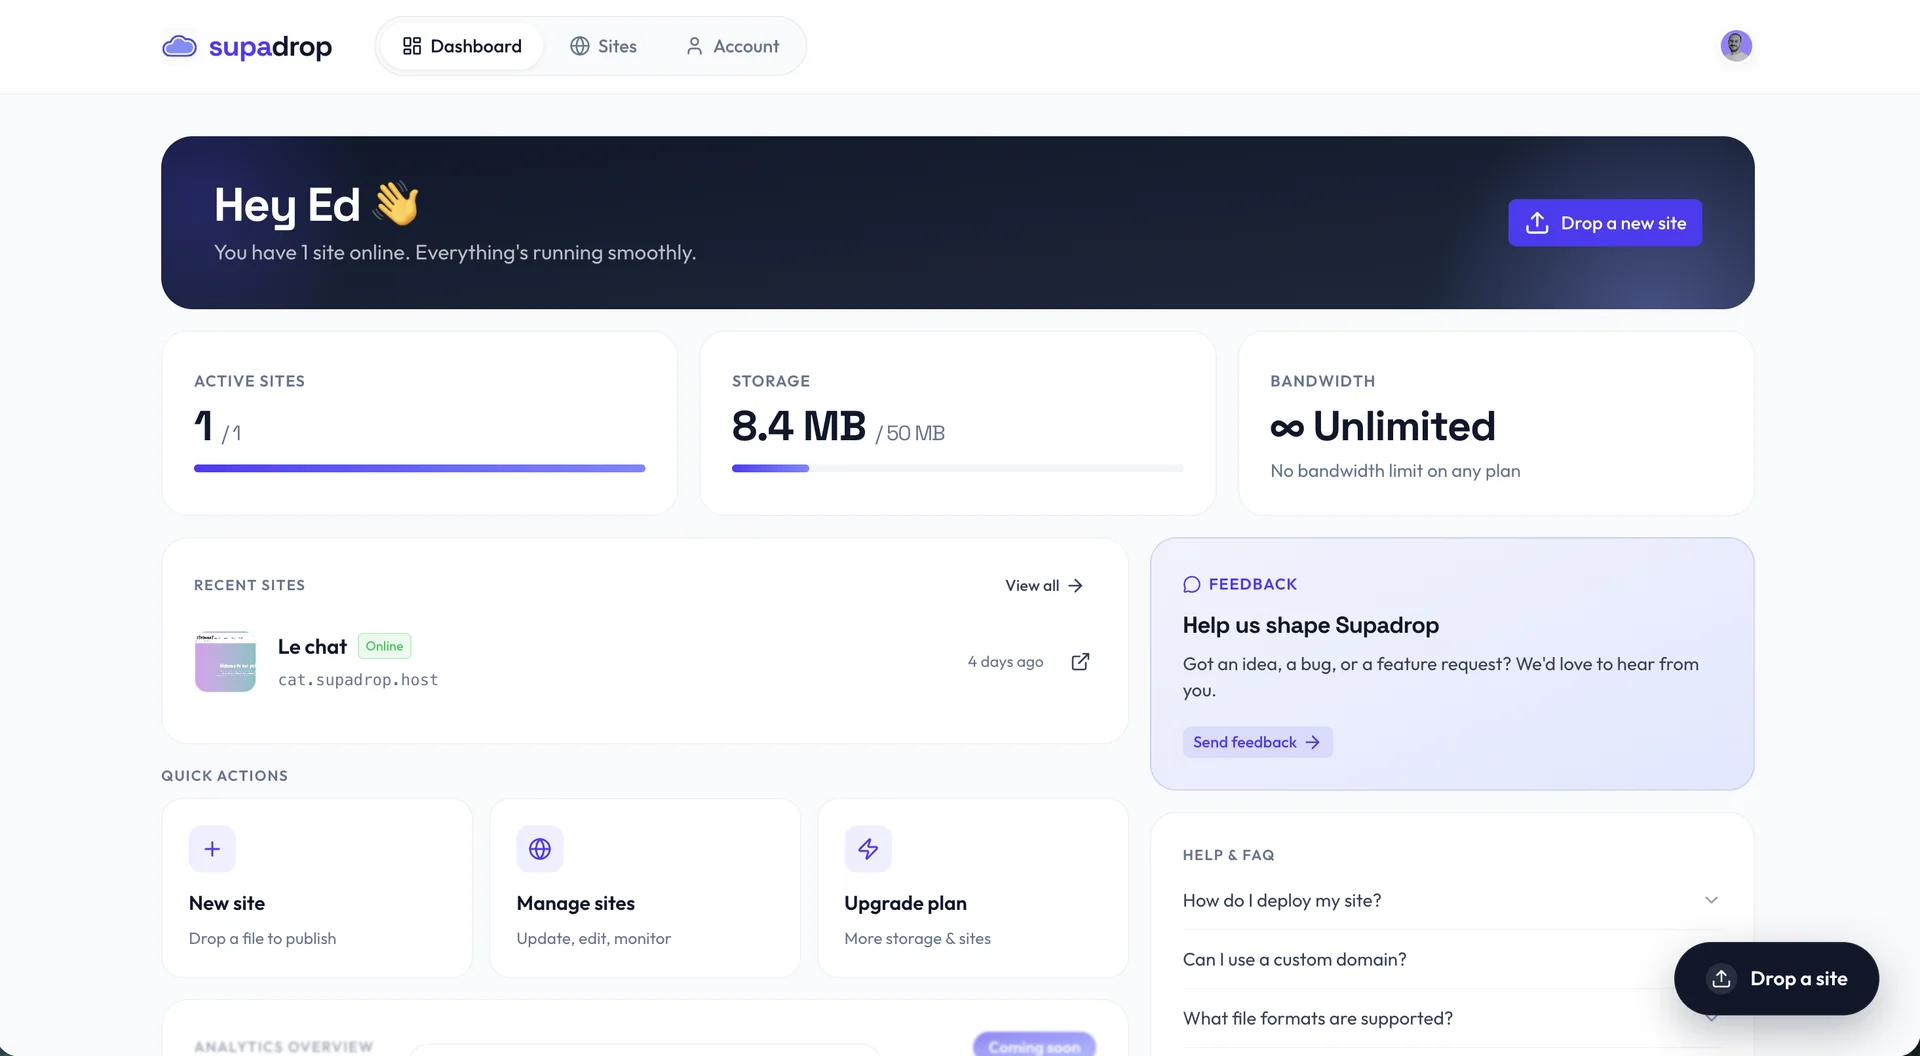Image resolution: width=1920 pixels, height=1056 pixels.
Task: Click the Unlimited bandwidth text
Action: point(1383,426)
